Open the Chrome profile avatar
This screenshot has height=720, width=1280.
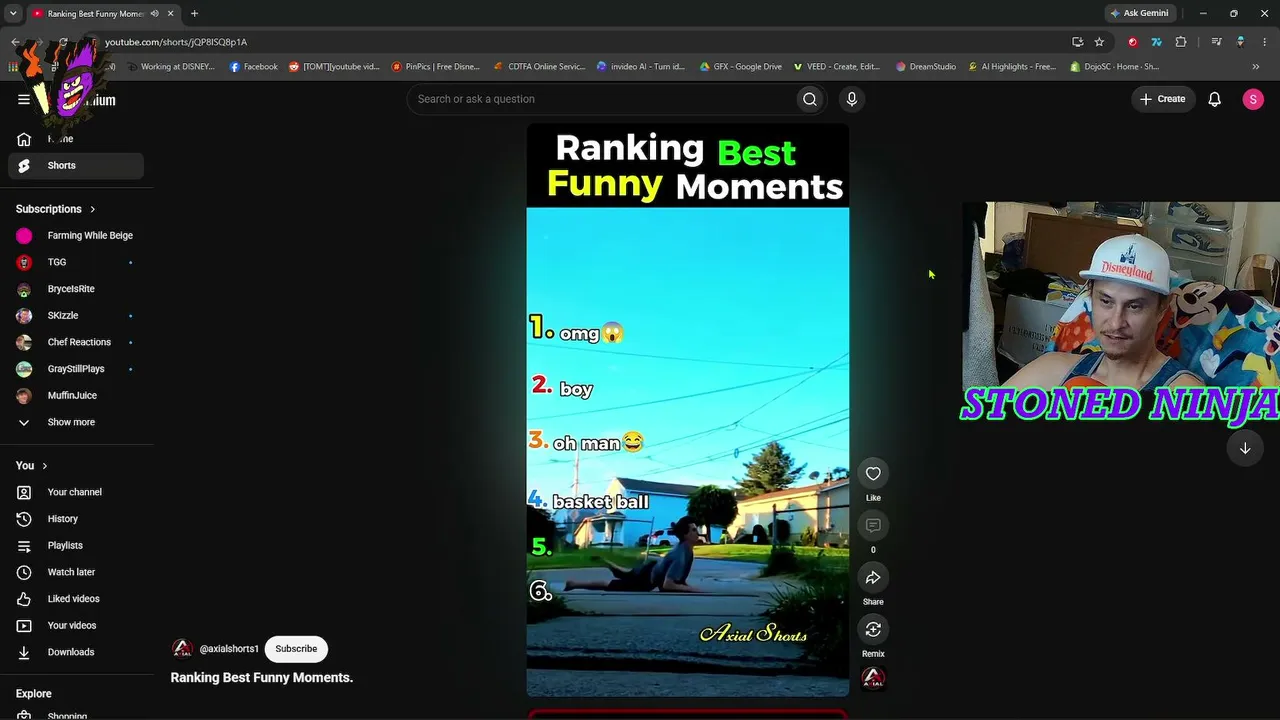tap(1240, 42)
